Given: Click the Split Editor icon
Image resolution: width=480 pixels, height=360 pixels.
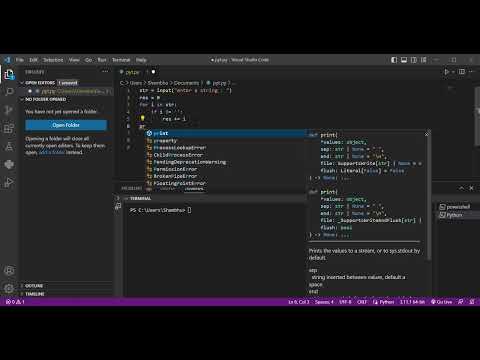Looking at the screenshot, I should (462, 72).
